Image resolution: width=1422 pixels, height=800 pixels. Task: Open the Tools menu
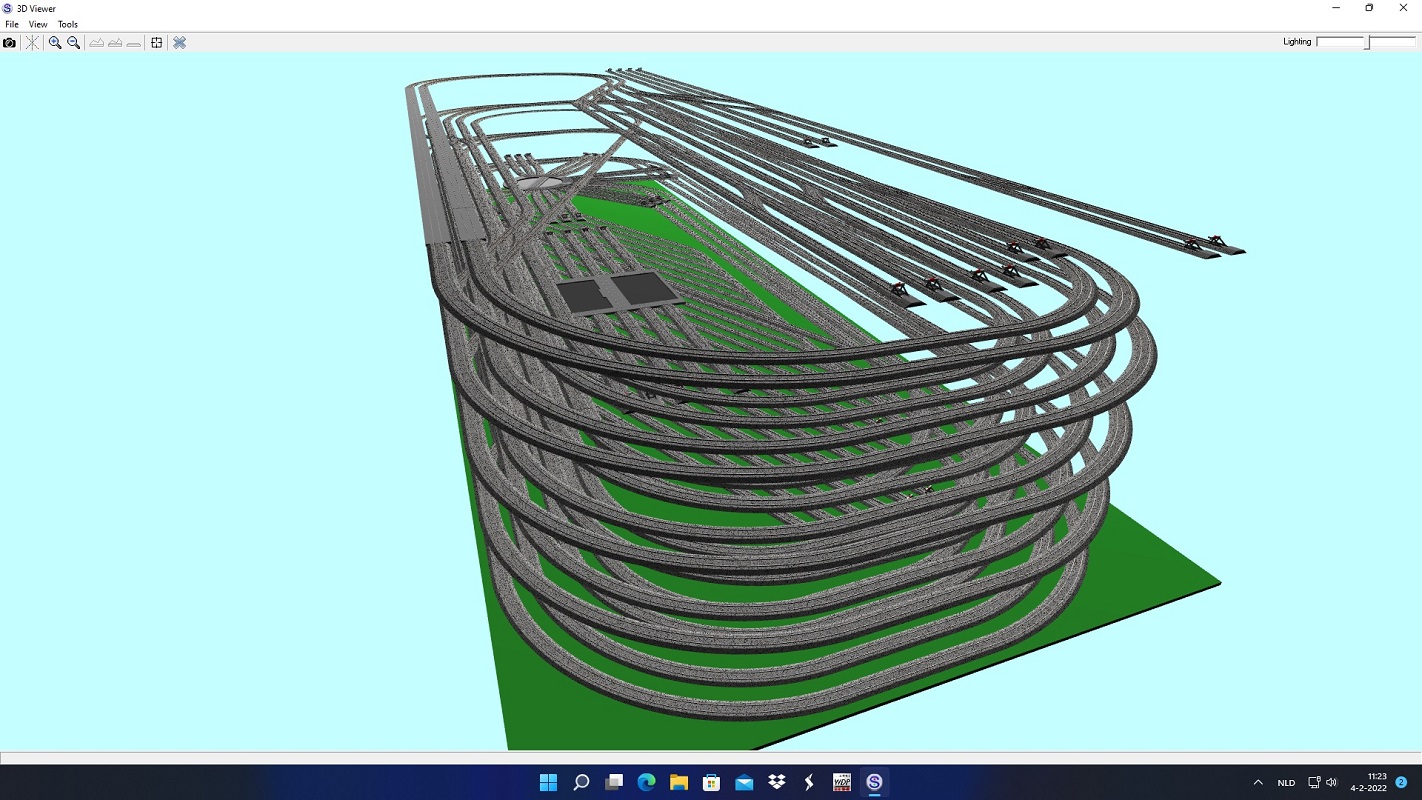(68, 24)
